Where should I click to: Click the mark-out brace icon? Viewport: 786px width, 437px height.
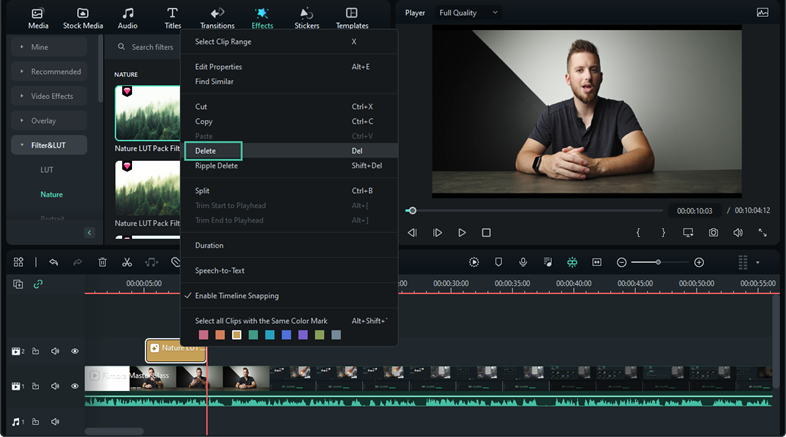(663, 233)
